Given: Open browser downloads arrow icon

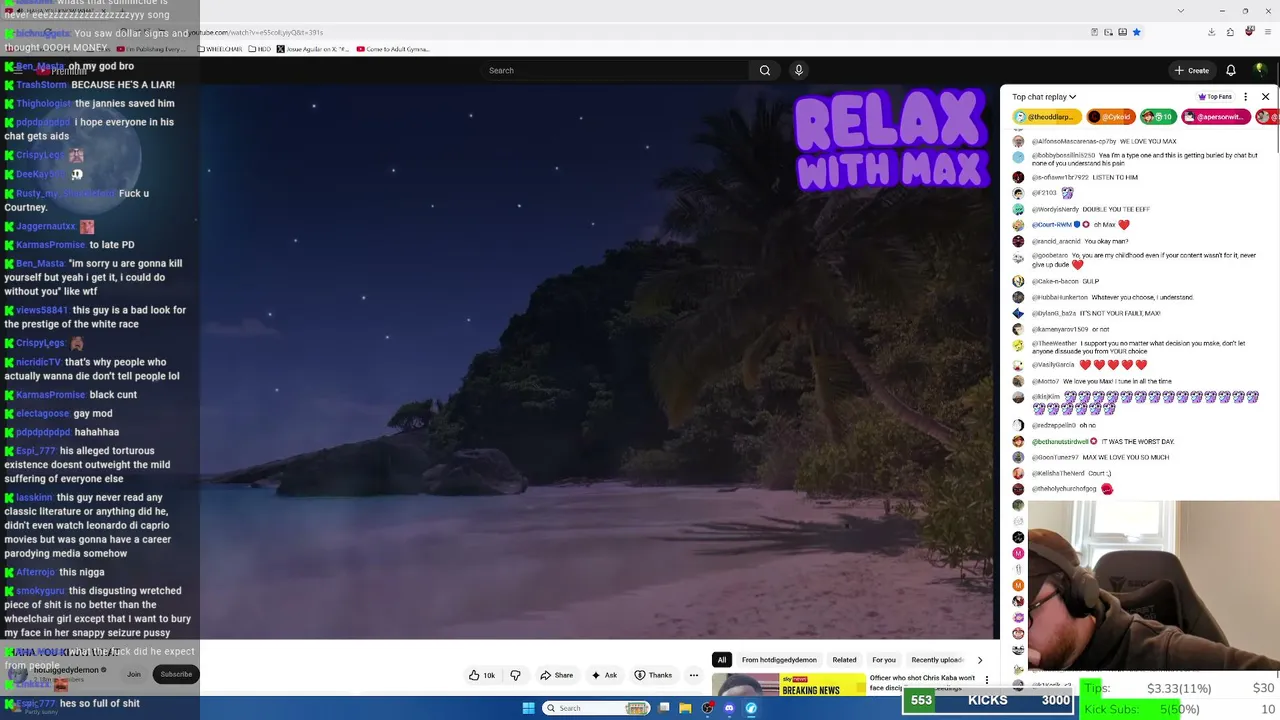Looking at the screenshot, I should pyautogui.click(x=1211, y=32).
